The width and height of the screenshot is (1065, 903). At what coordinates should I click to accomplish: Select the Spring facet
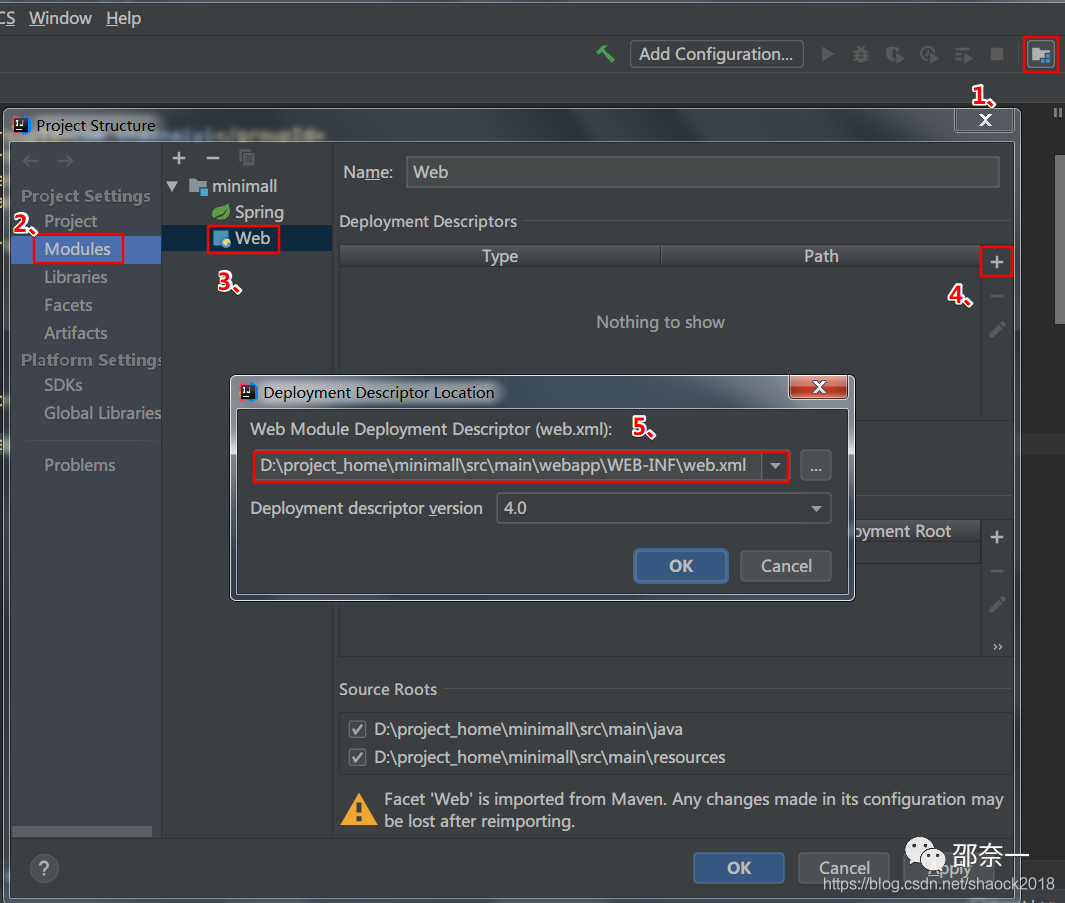tap(247, 212)
